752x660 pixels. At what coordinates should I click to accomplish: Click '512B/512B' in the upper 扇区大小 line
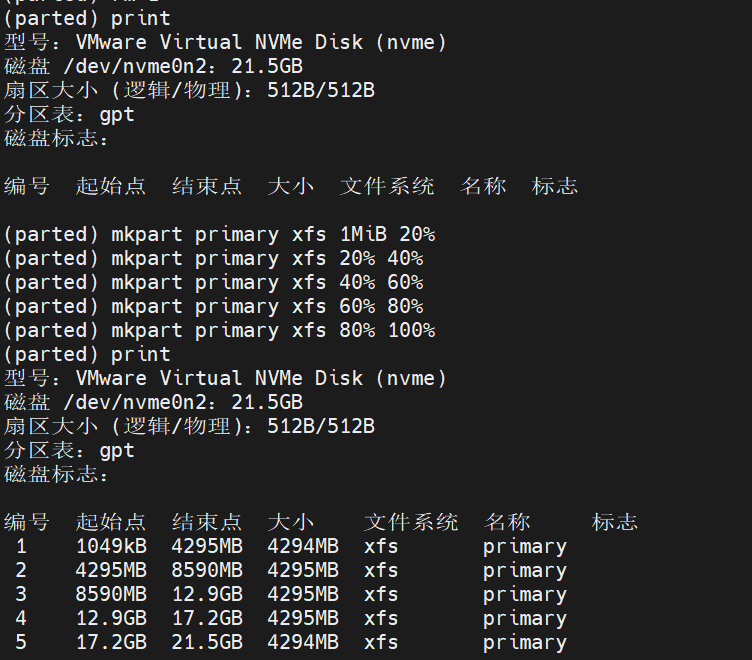(321, 90)
